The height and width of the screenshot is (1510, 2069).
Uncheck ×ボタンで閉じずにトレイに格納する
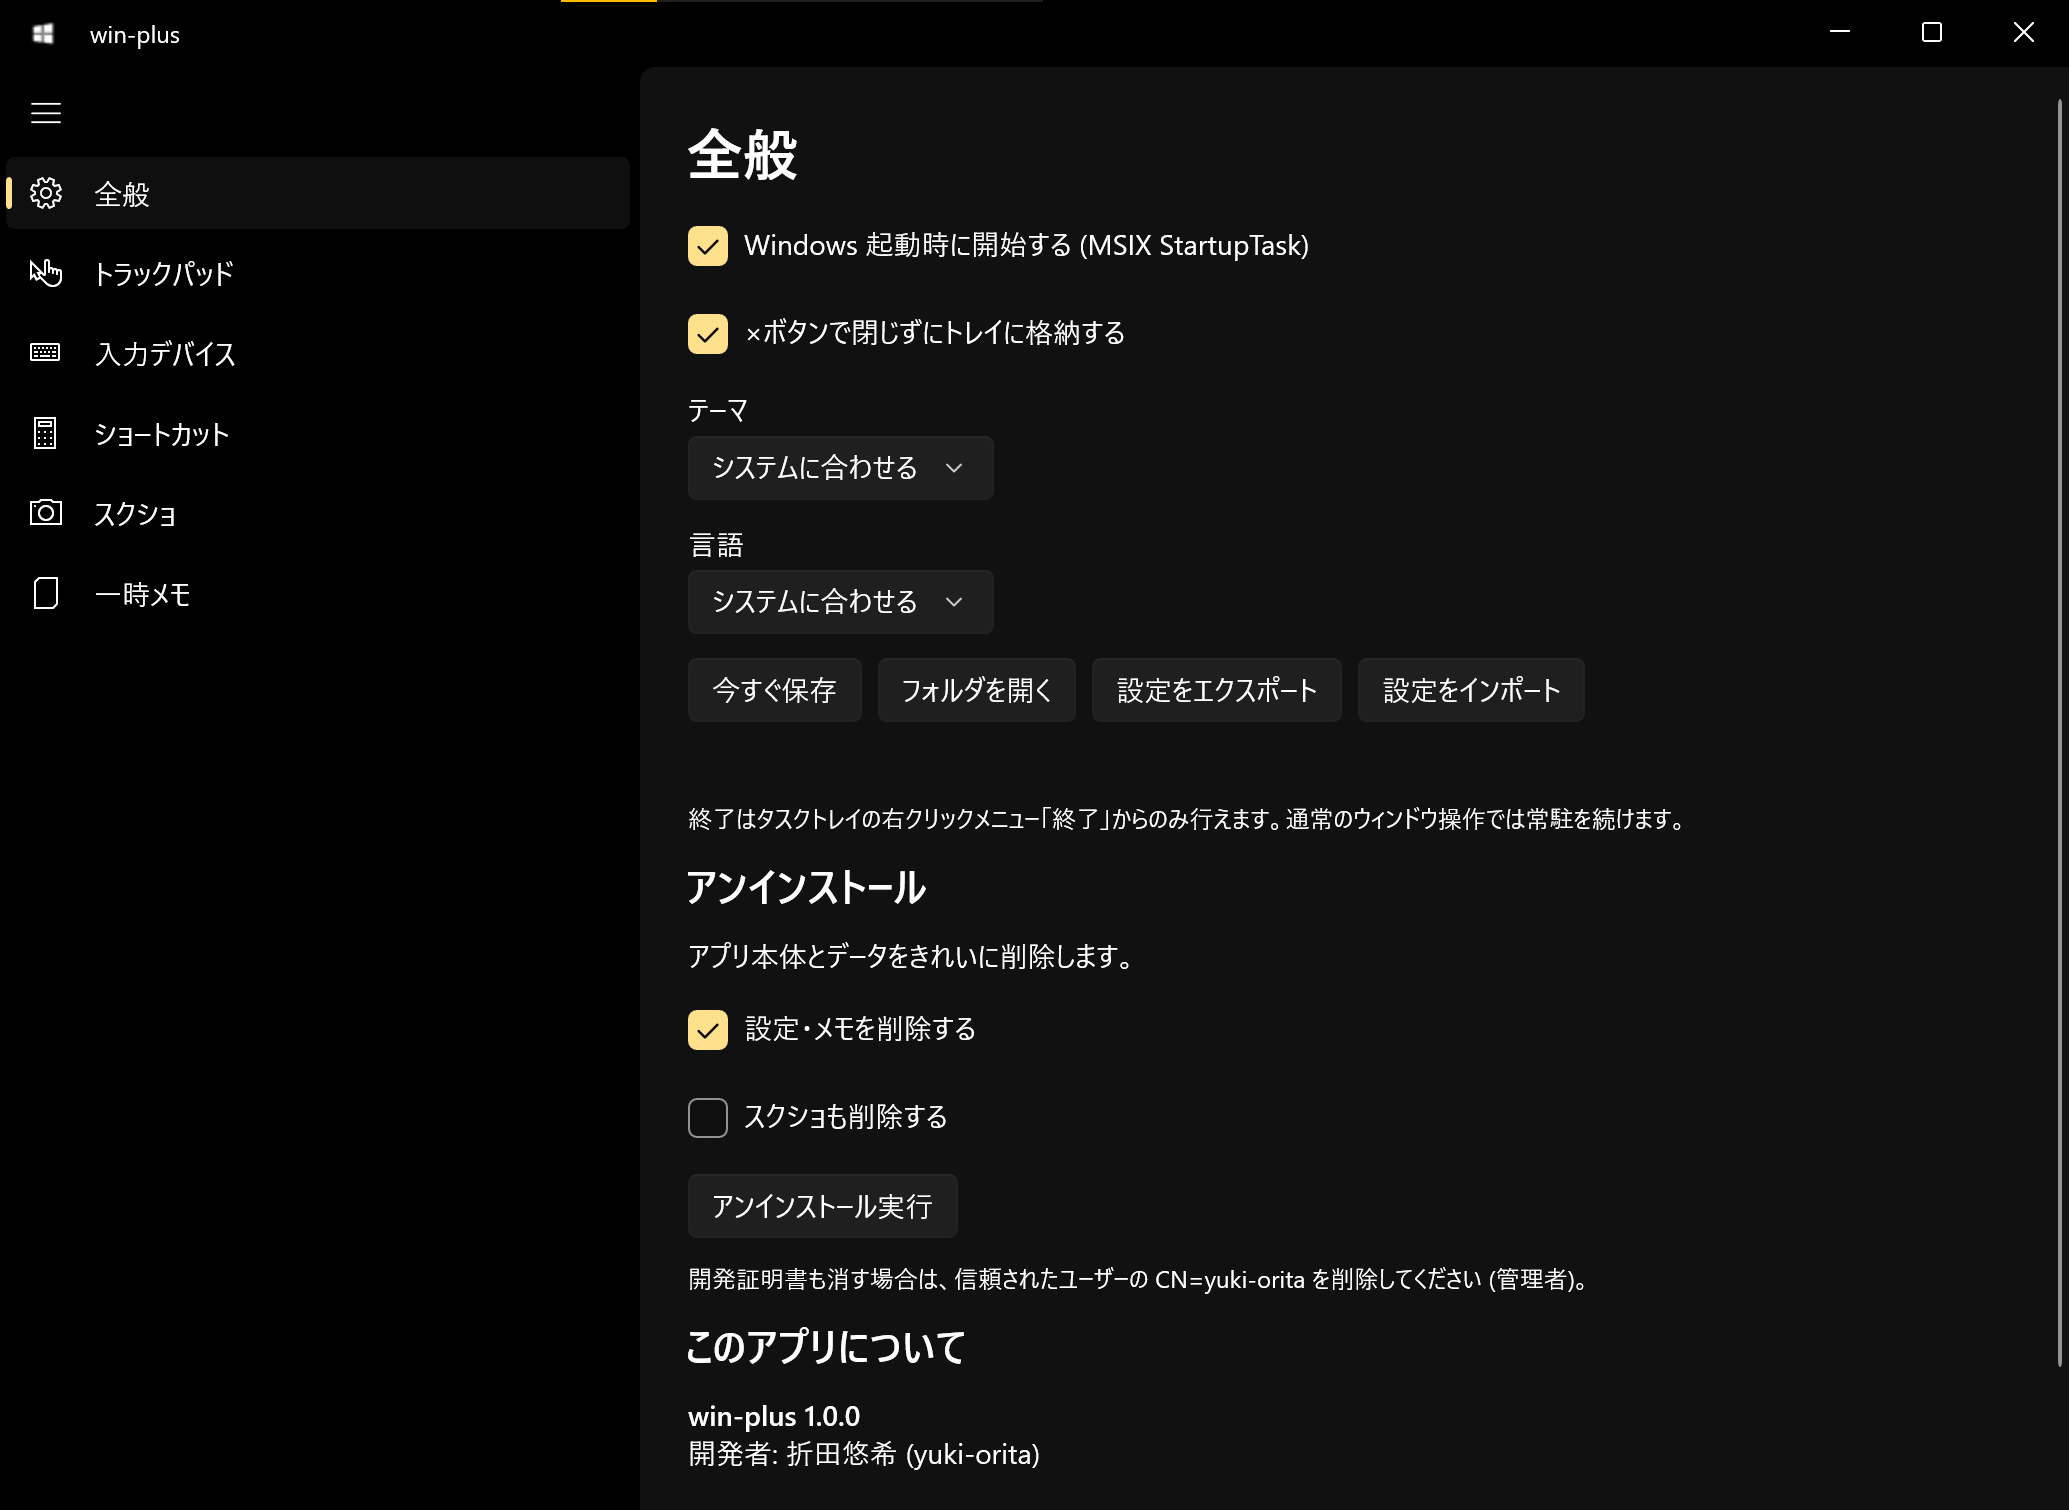coord(708,334)
